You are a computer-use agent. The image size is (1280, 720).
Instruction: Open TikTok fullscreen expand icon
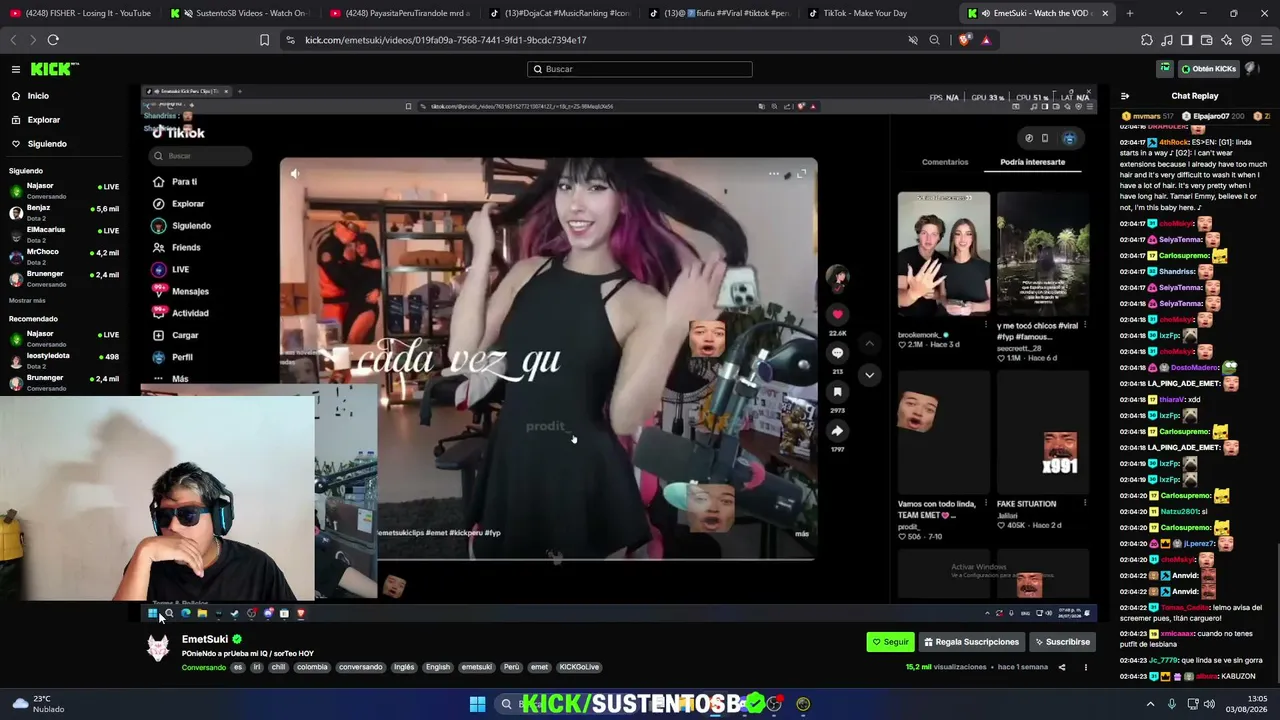pos(801,174)
